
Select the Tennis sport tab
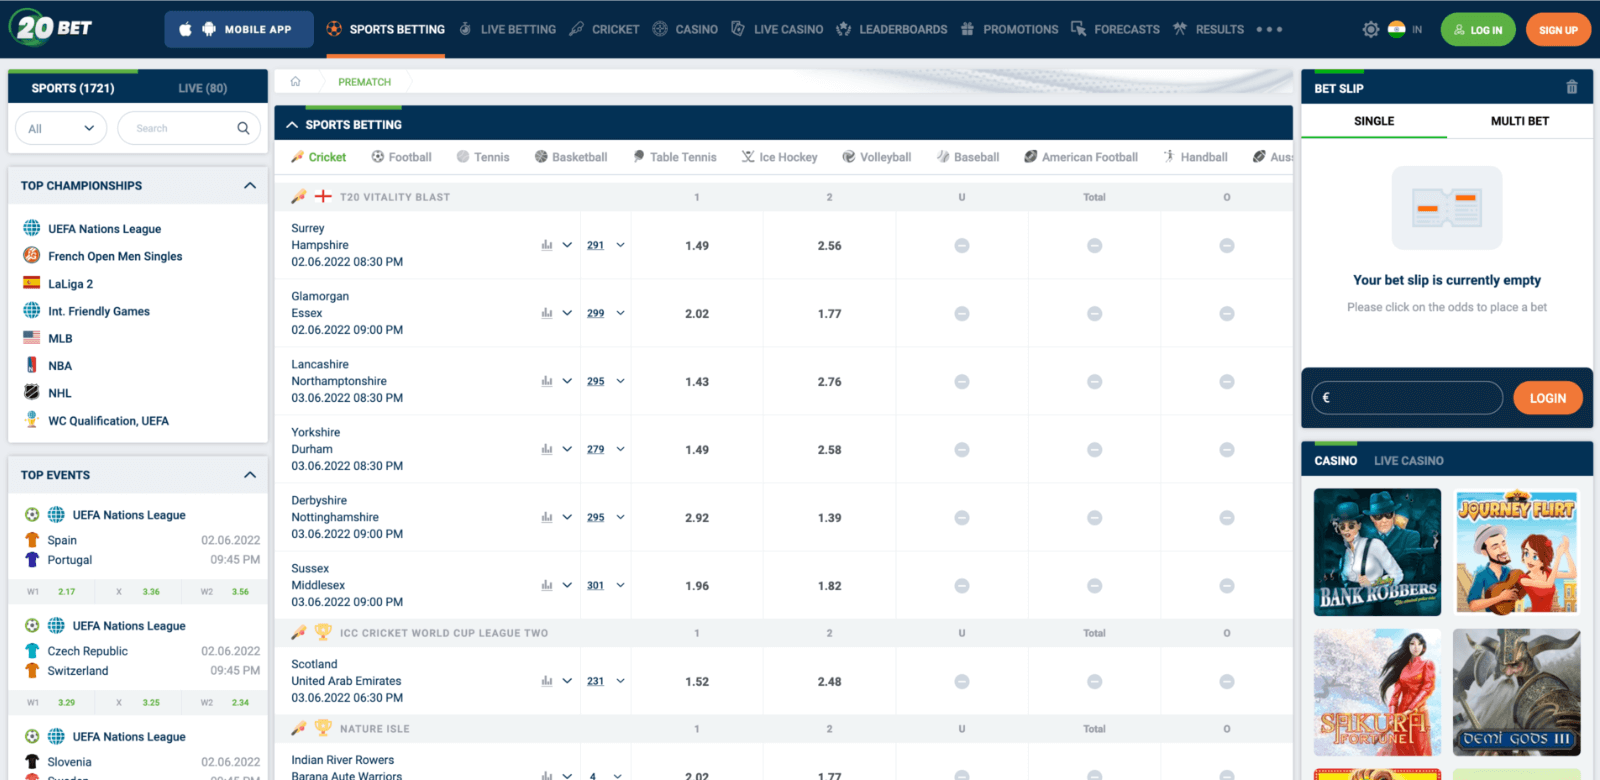click(x=483, y=157)
